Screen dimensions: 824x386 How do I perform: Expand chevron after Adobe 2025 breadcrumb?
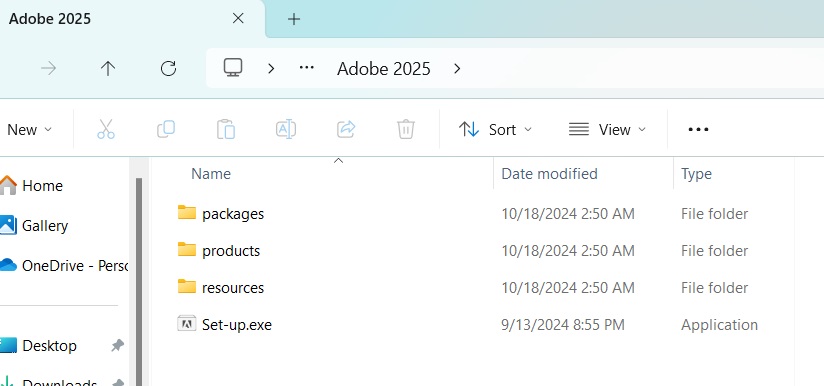coord(457,68)
